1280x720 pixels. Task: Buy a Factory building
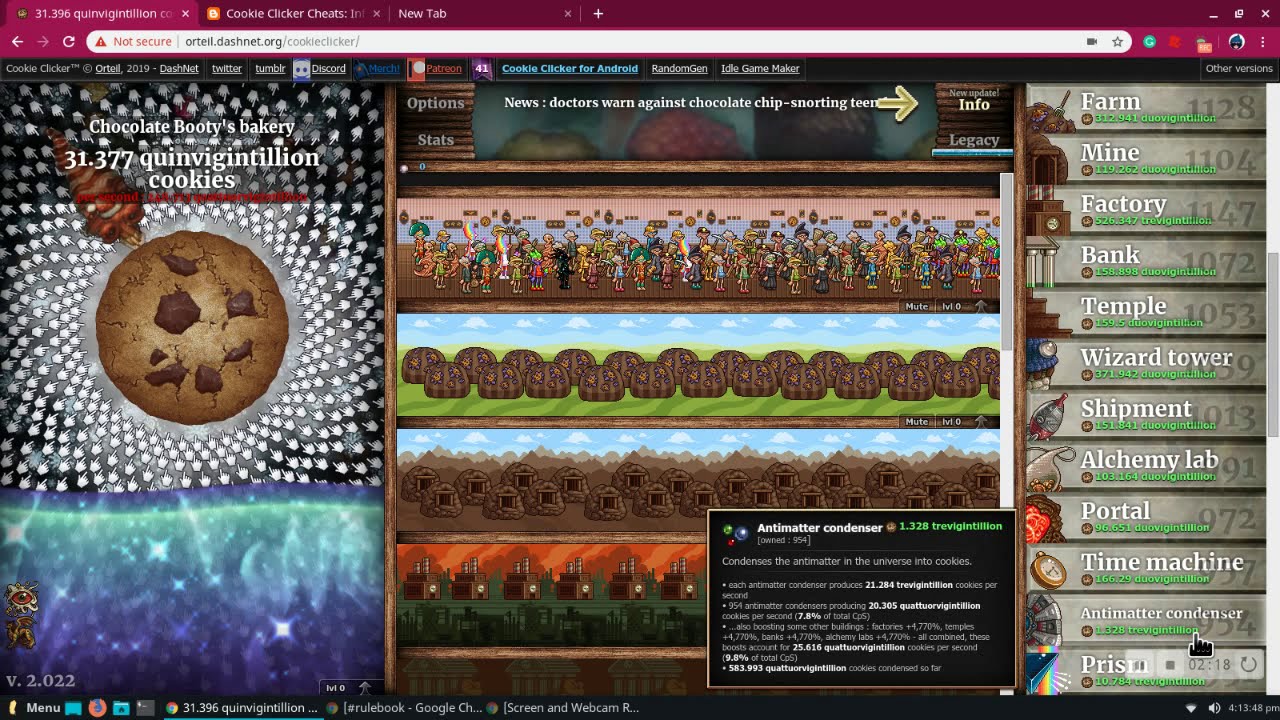click(1146, 210)
